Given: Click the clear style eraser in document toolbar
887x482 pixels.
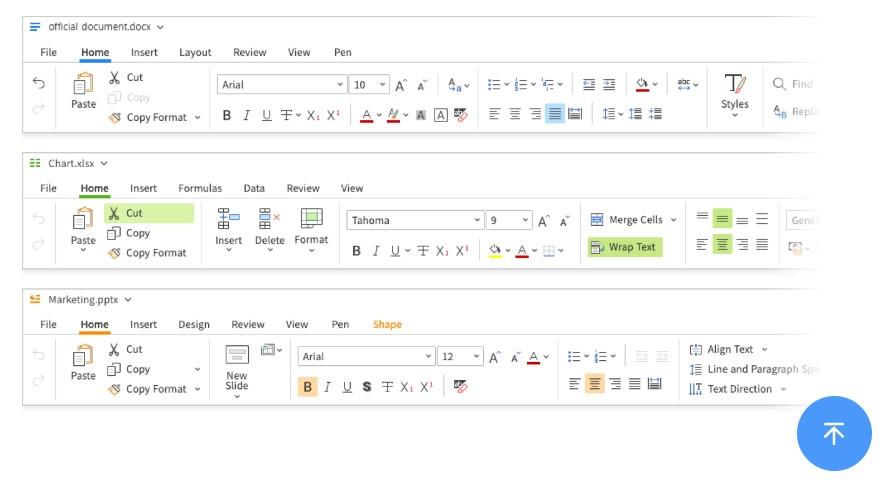Looking at the screenshot, I should [460, 115].
